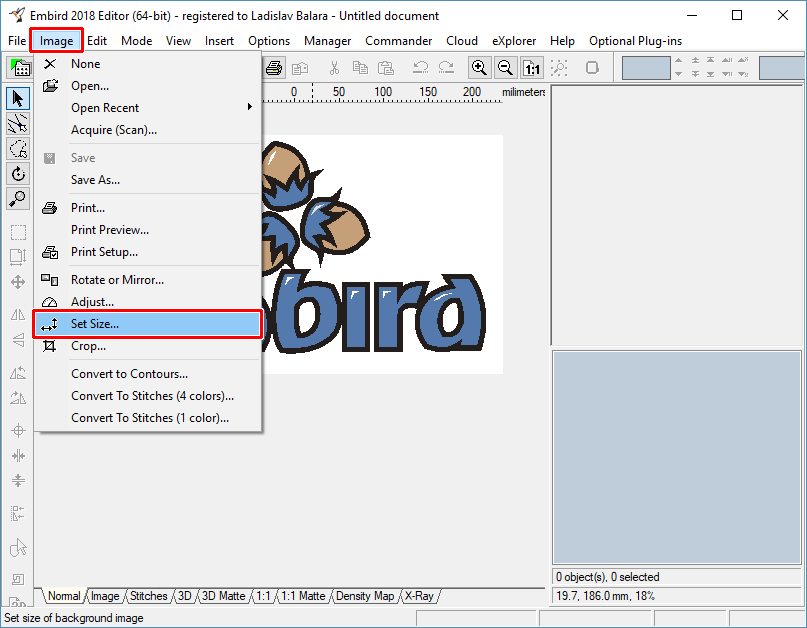Click the Cut scissors toolbar icon
This screenshot has height=628, width=807.
point(335,68)
